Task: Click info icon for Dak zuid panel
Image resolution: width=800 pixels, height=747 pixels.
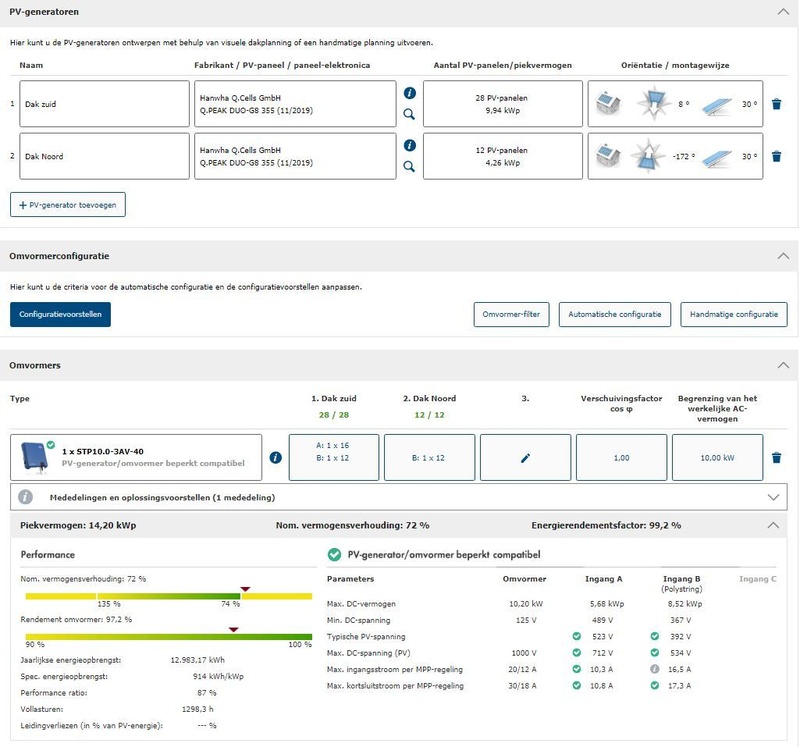Action: [409, 92]
